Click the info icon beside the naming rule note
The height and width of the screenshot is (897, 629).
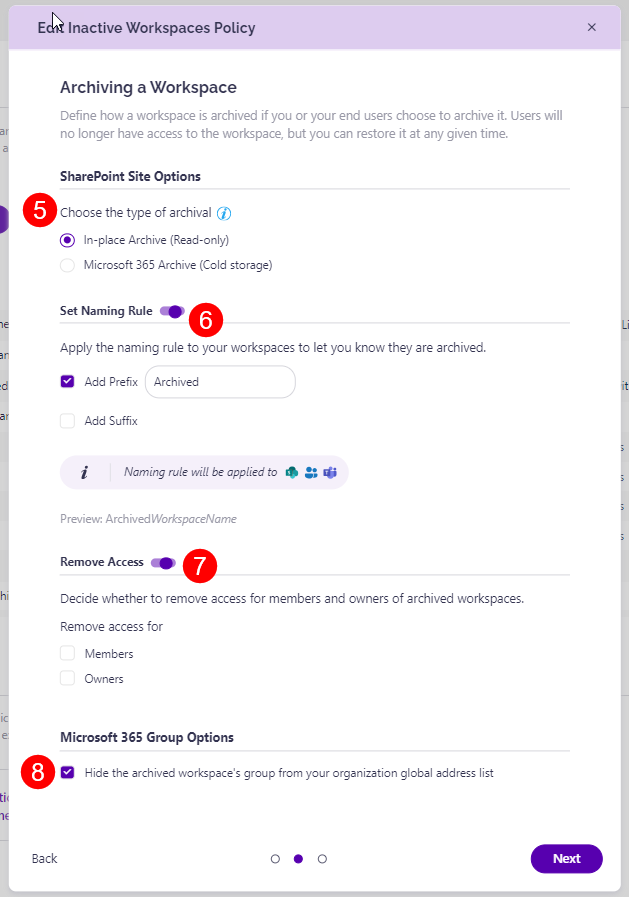(x=83, y=471)
